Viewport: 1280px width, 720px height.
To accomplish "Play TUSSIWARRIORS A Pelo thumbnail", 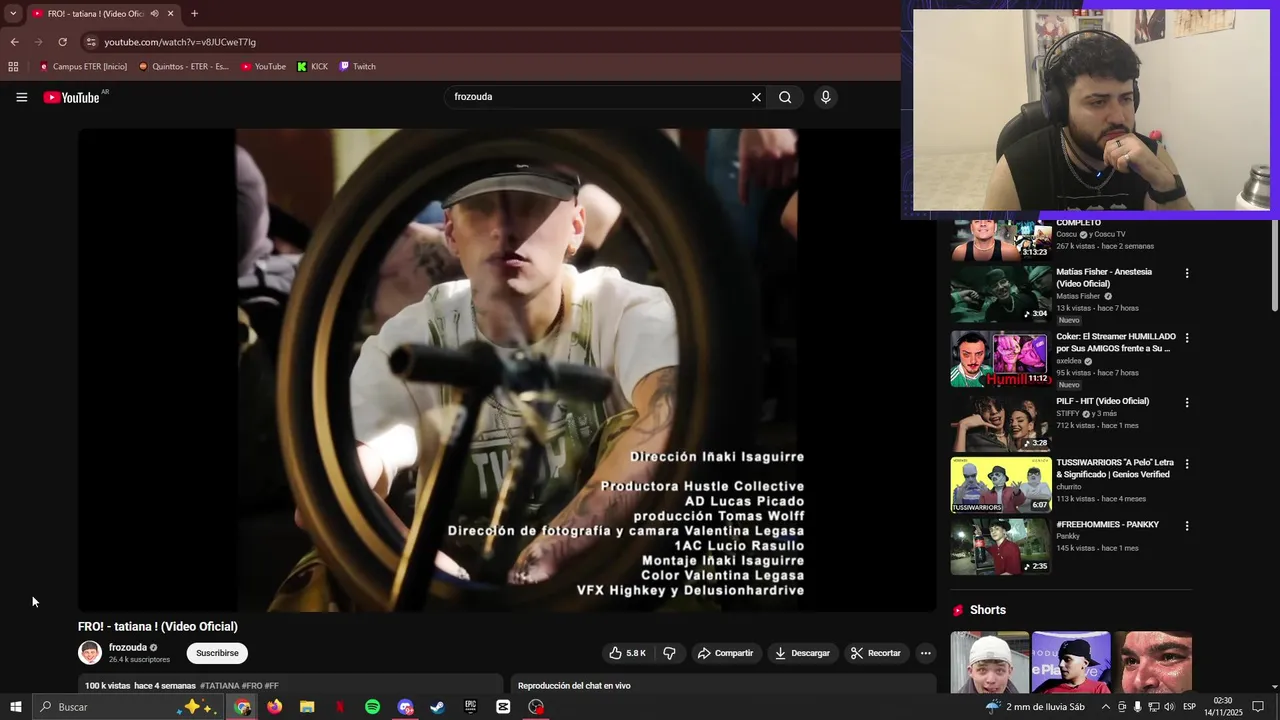I will (1001, 485).
